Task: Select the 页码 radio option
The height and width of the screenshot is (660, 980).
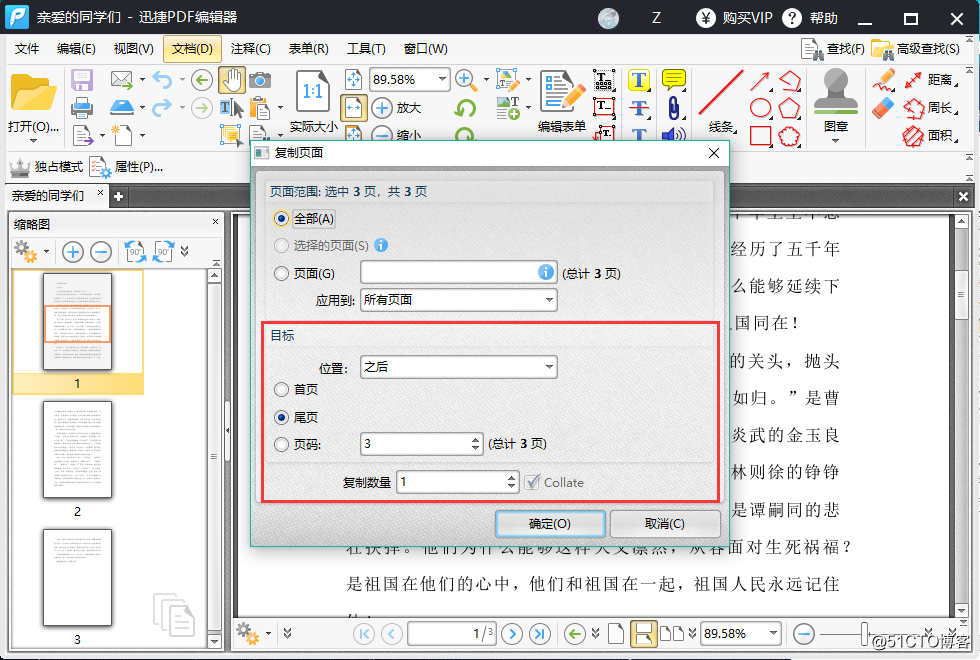Action: 281,444
